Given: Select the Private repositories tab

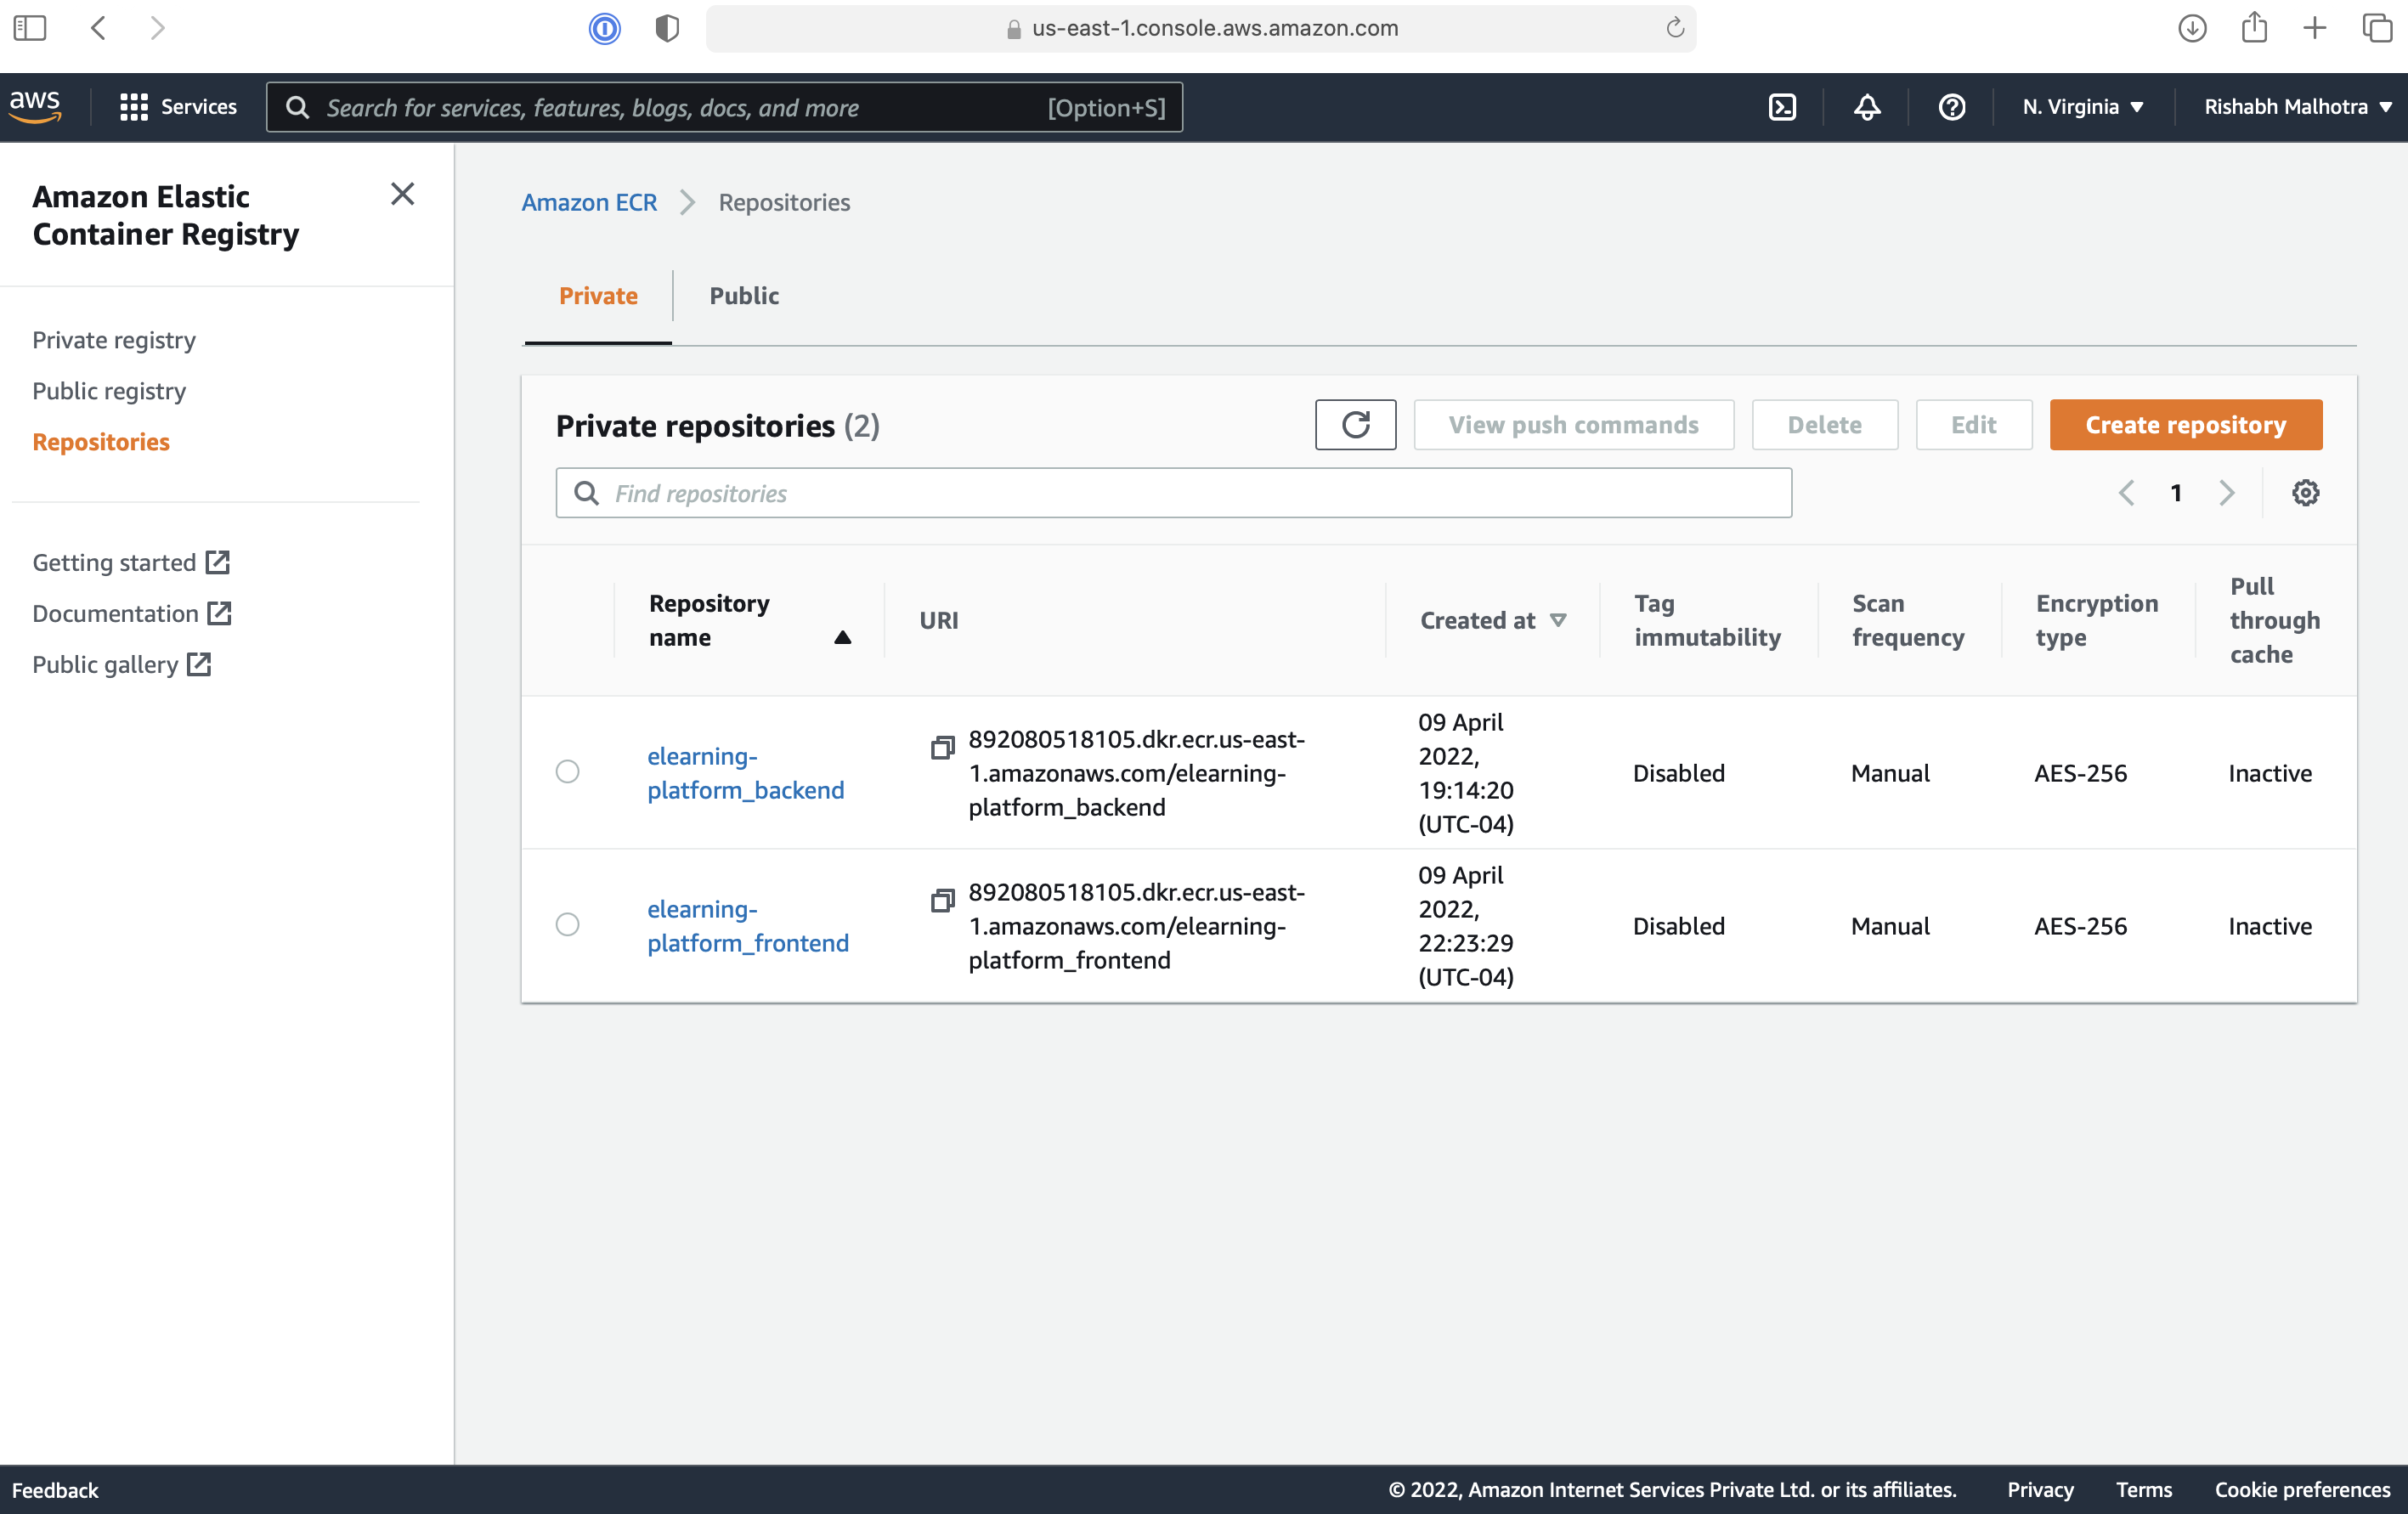Looking at the screenshot, I should (598, 296).
